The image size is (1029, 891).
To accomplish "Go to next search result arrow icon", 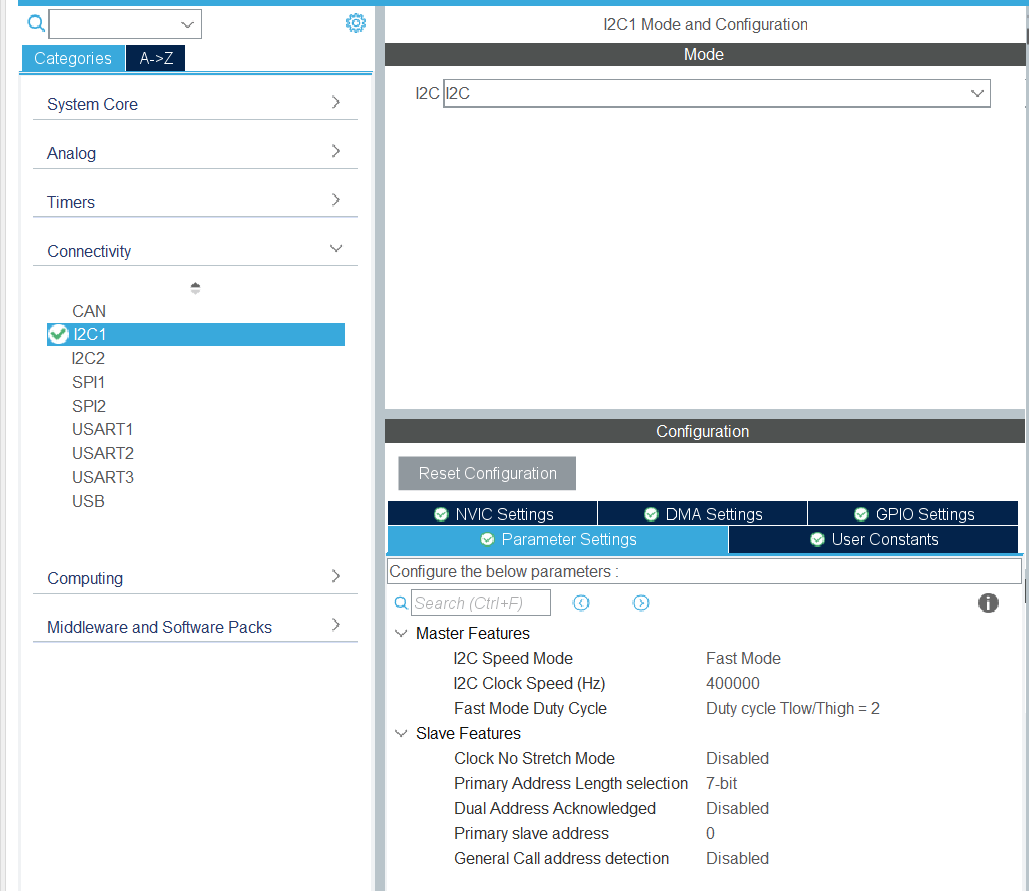I will pos(641,602).
